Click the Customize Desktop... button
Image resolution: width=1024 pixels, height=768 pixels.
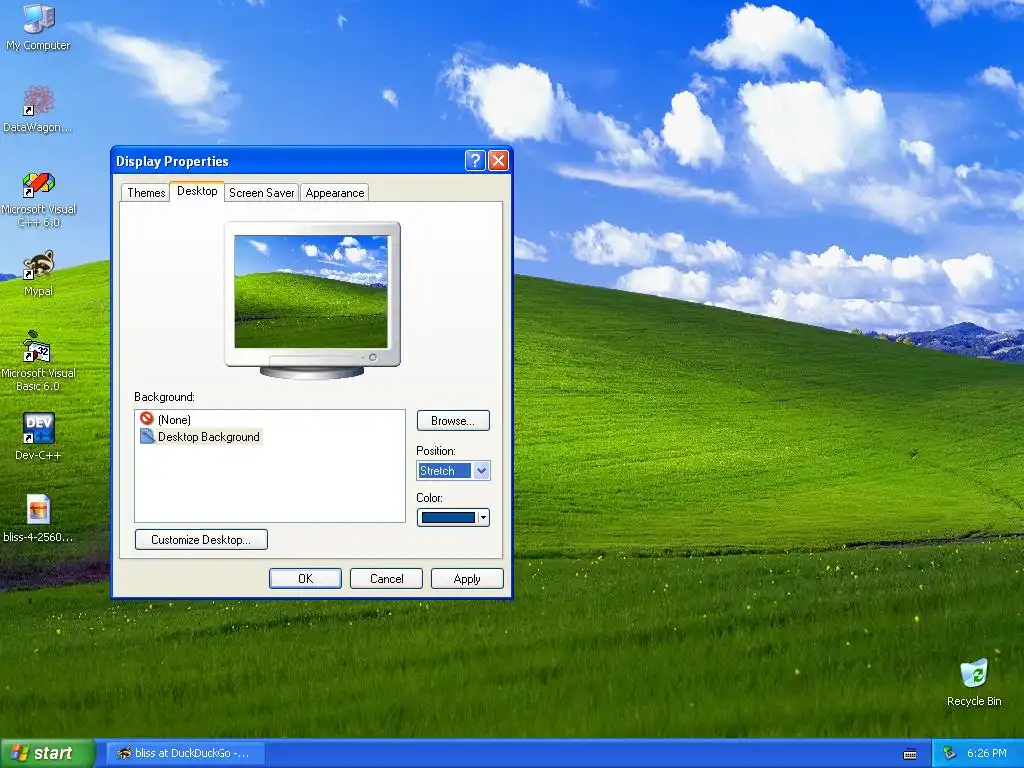pos(201,539)
